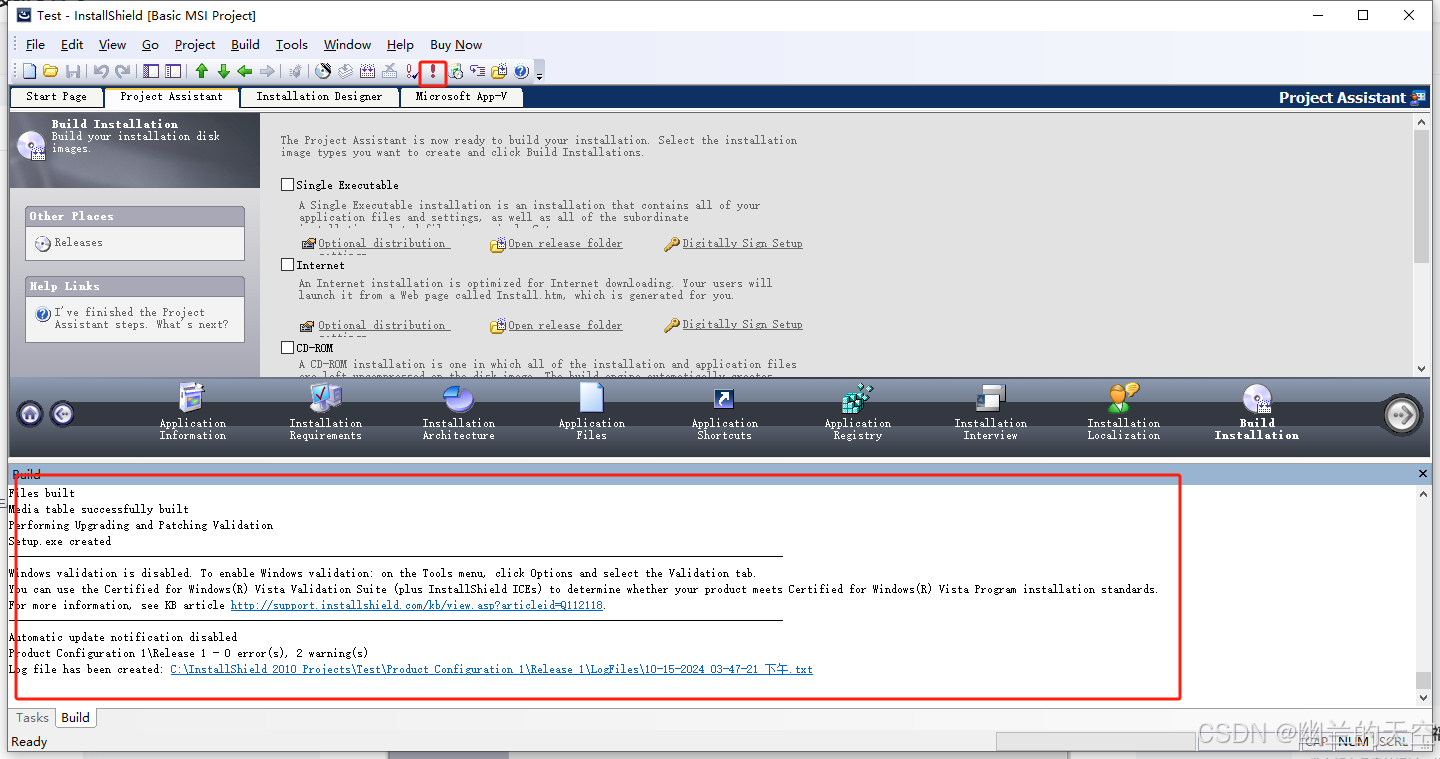Click the Save floppy disk icon
This screenshot has width=1440, height=759.
point(73,71)
